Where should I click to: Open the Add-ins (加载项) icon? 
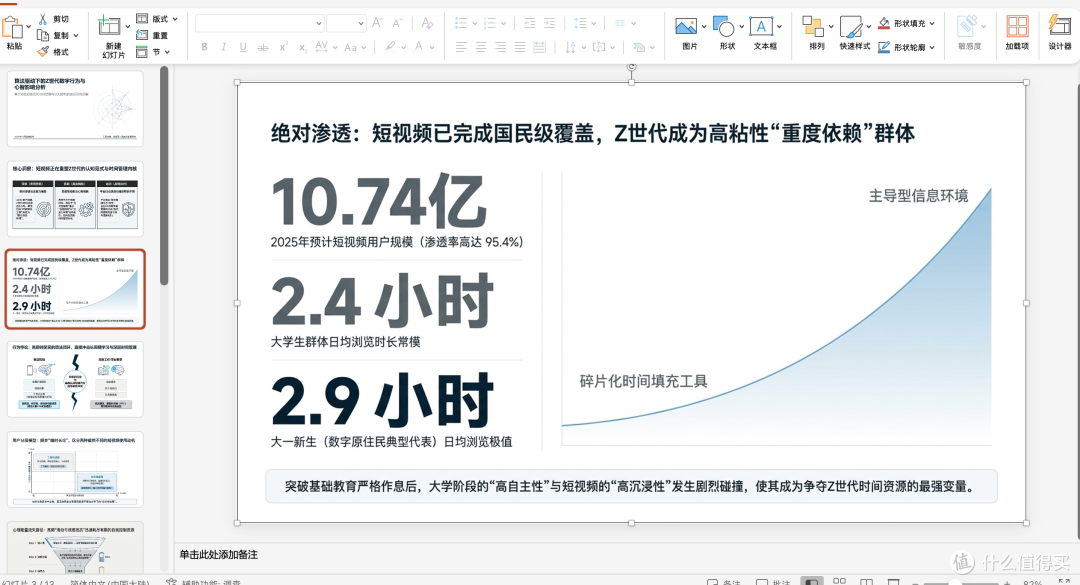tap(1017, 27)
